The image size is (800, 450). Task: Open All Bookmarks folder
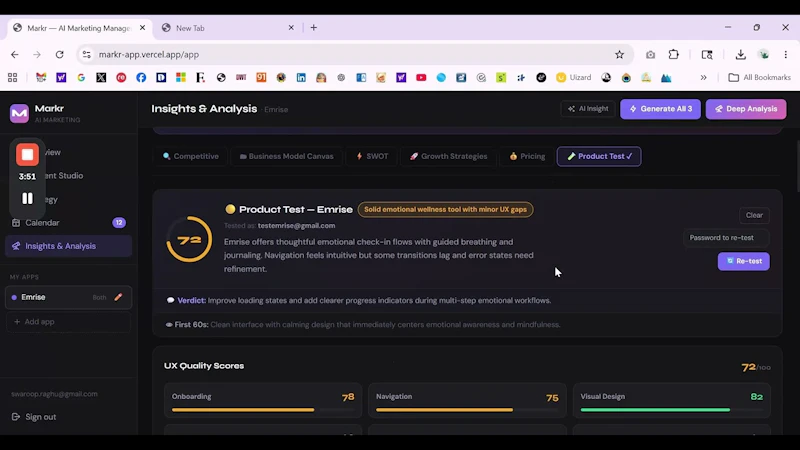[760, 78]
